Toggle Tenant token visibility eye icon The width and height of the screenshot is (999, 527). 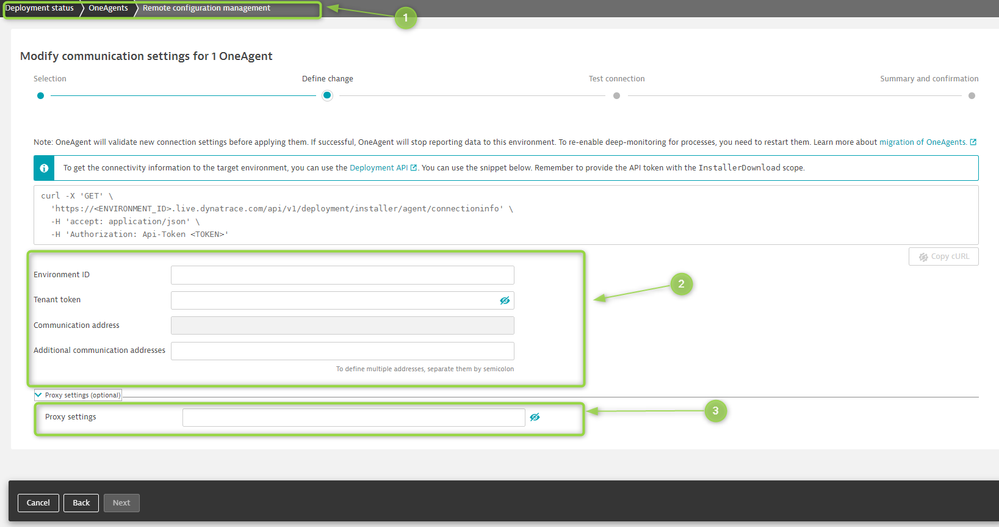pos(505,300)
